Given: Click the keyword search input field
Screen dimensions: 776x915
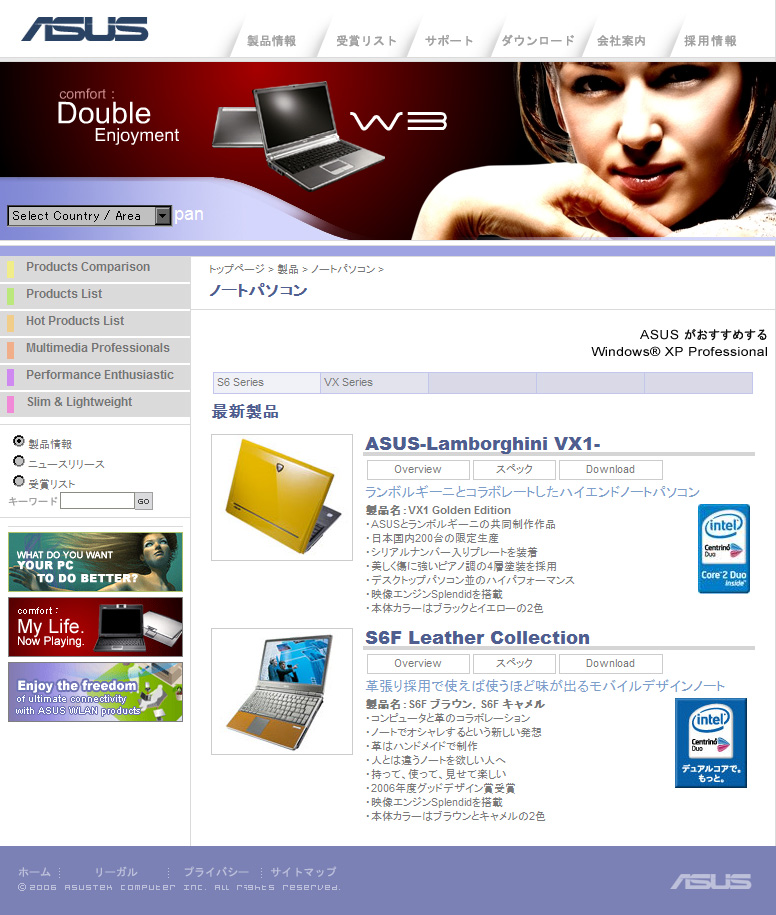Looking at the screenshot, I should [97, 501].
